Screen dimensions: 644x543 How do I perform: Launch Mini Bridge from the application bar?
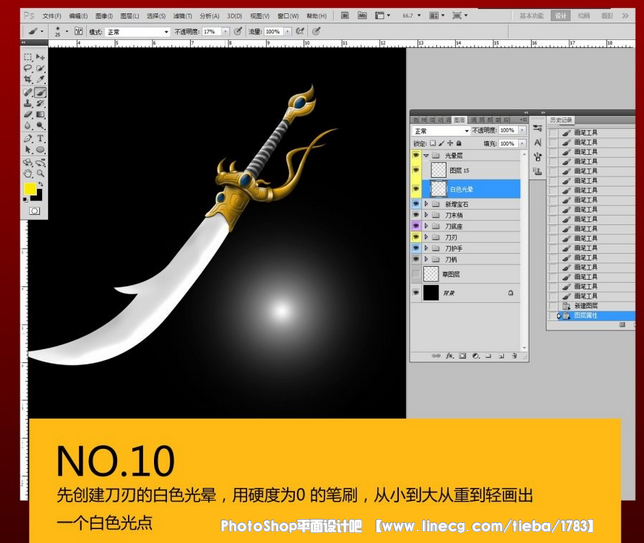[x=362, y=16]
